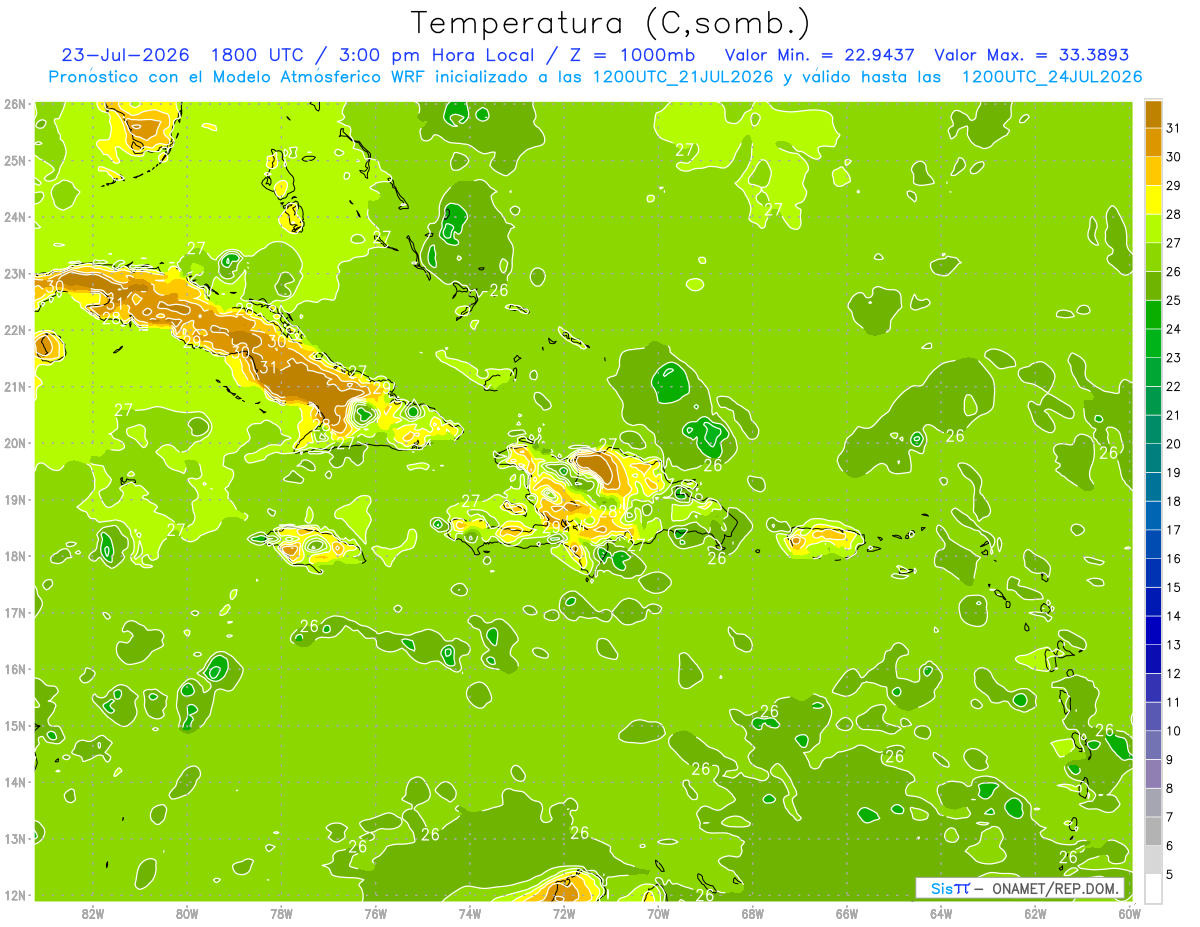Click the "70W" longitude label
The image size is (1200, 927).
tap(658, 913)
